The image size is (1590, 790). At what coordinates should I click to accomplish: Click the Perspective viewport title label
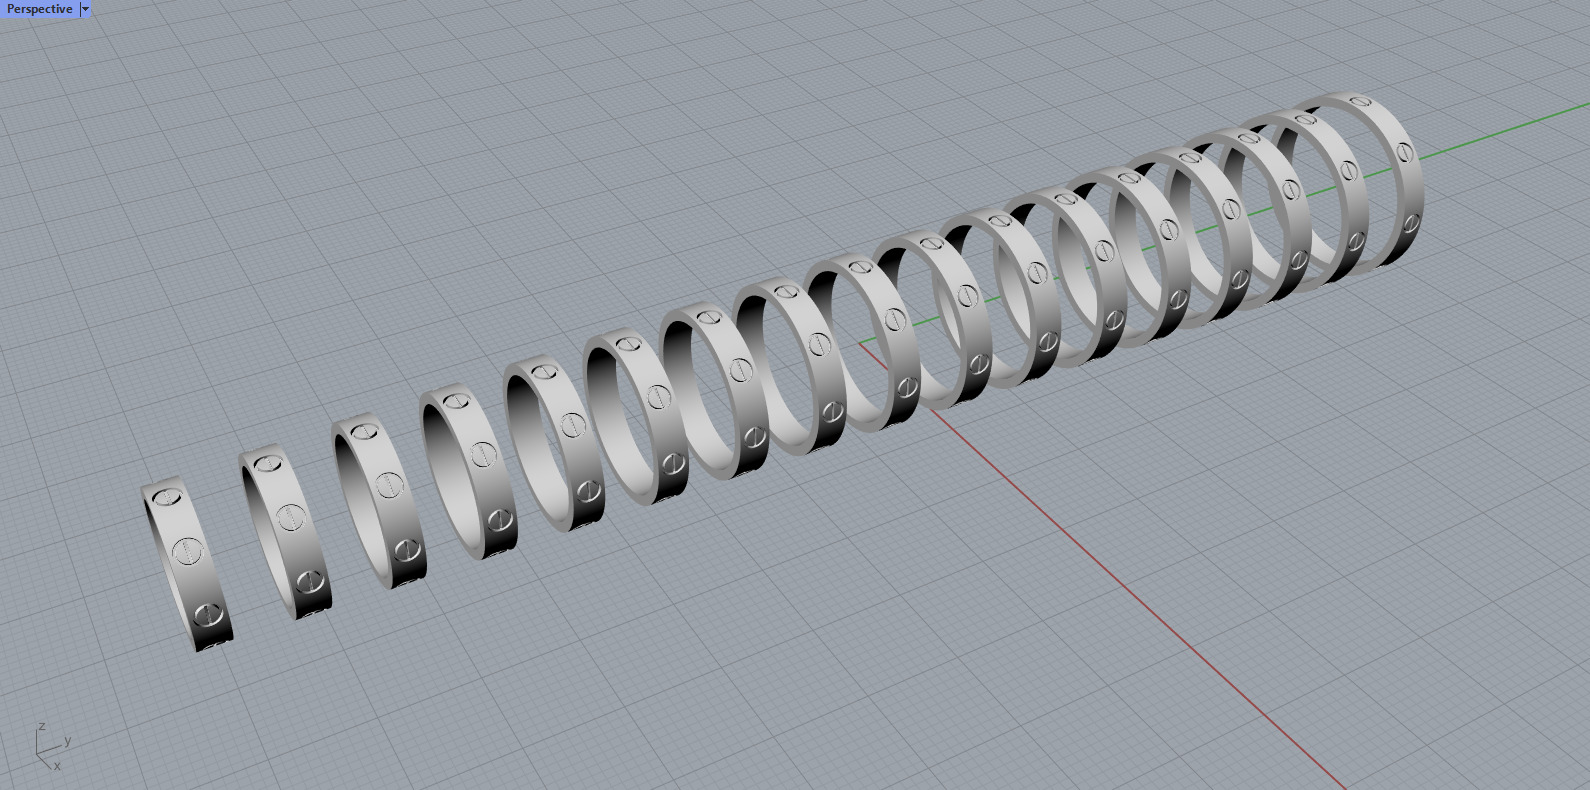(40, 9)
